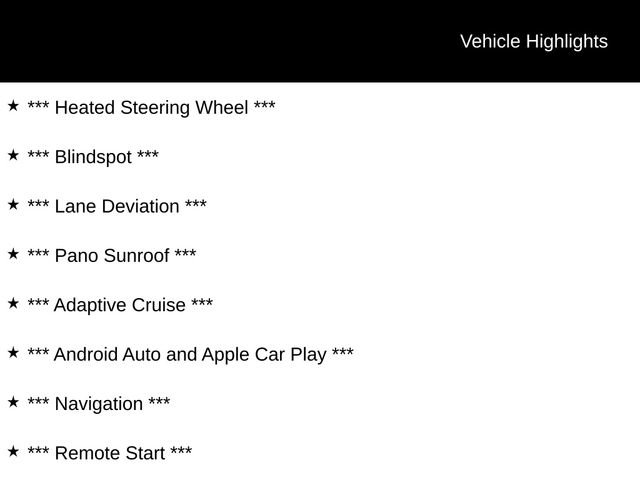The image size is (640, 480).
Task: Select the Lane Deviation highlight text
Action: [117, 206]
